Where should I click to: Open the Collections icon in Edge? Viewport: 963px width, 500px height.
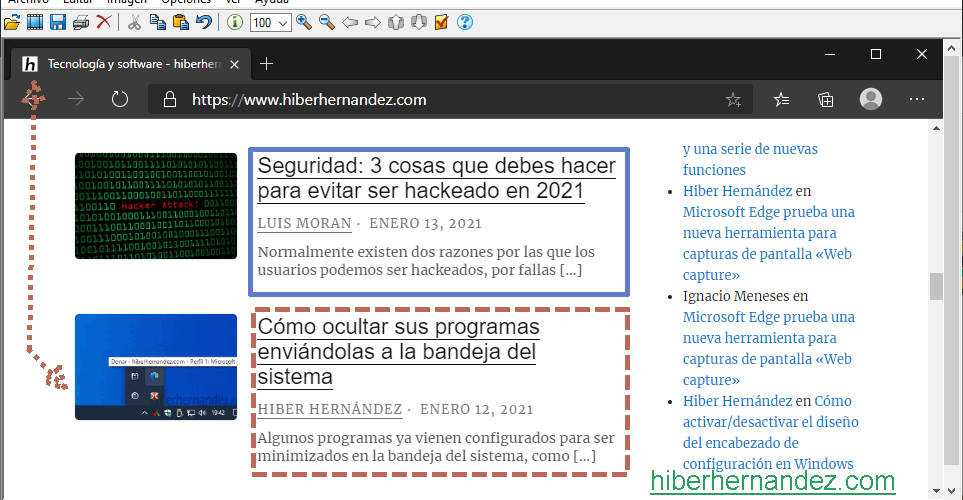[826, 99]
